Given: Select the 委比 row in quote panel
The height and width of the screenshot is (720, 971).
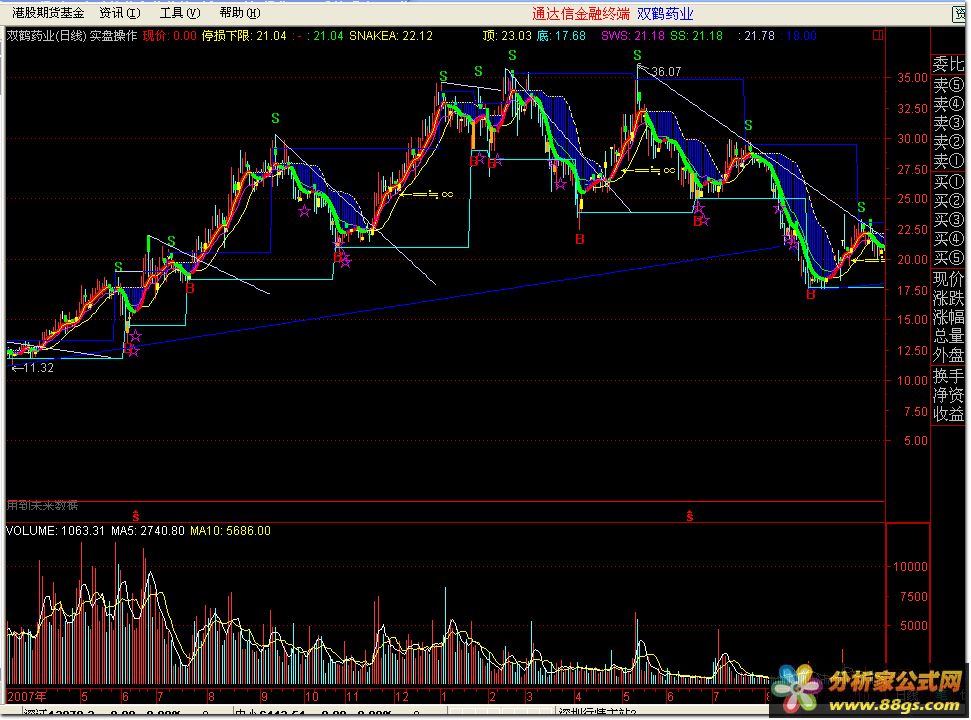Looking at the screenshot, I should coord(948,64).
